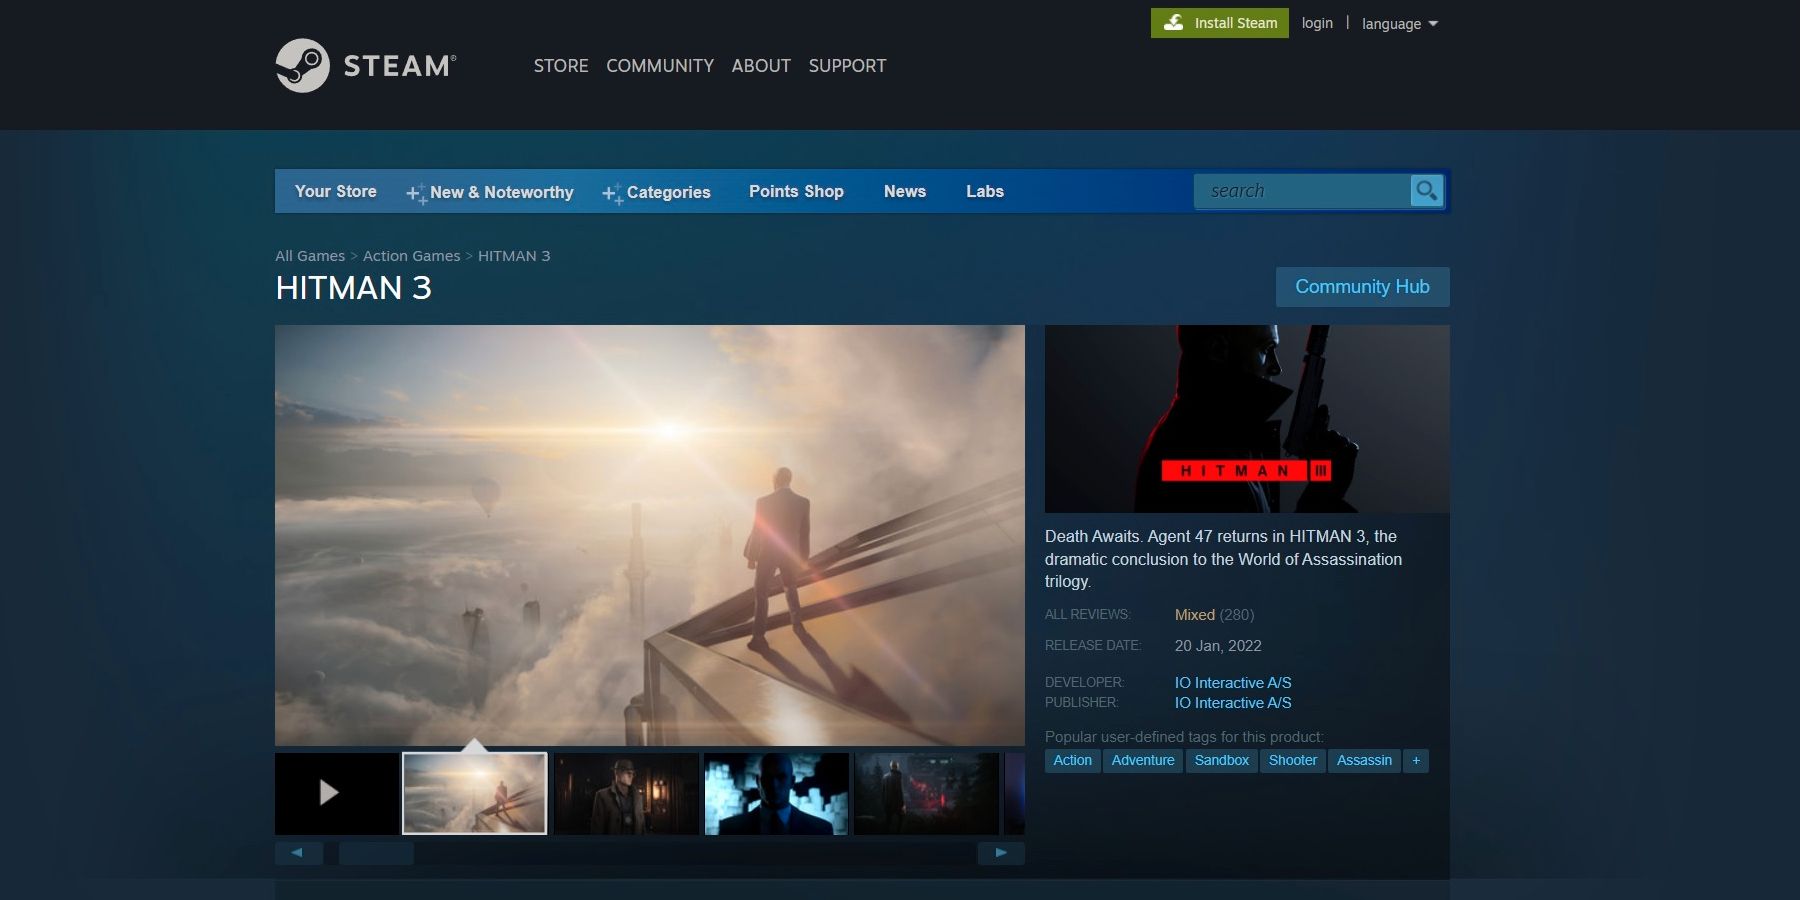The width and height of the screenshot is (1800, 900).
Task: Select the skyscraper clouds screenshot thumbnail
Action: point(475,793)
